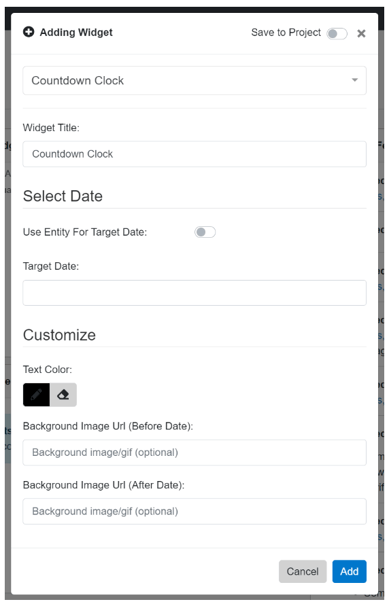This screenshot has width=389, height=604.
Task: Focus the Widget Title text field
Action: tap(194, 154)
